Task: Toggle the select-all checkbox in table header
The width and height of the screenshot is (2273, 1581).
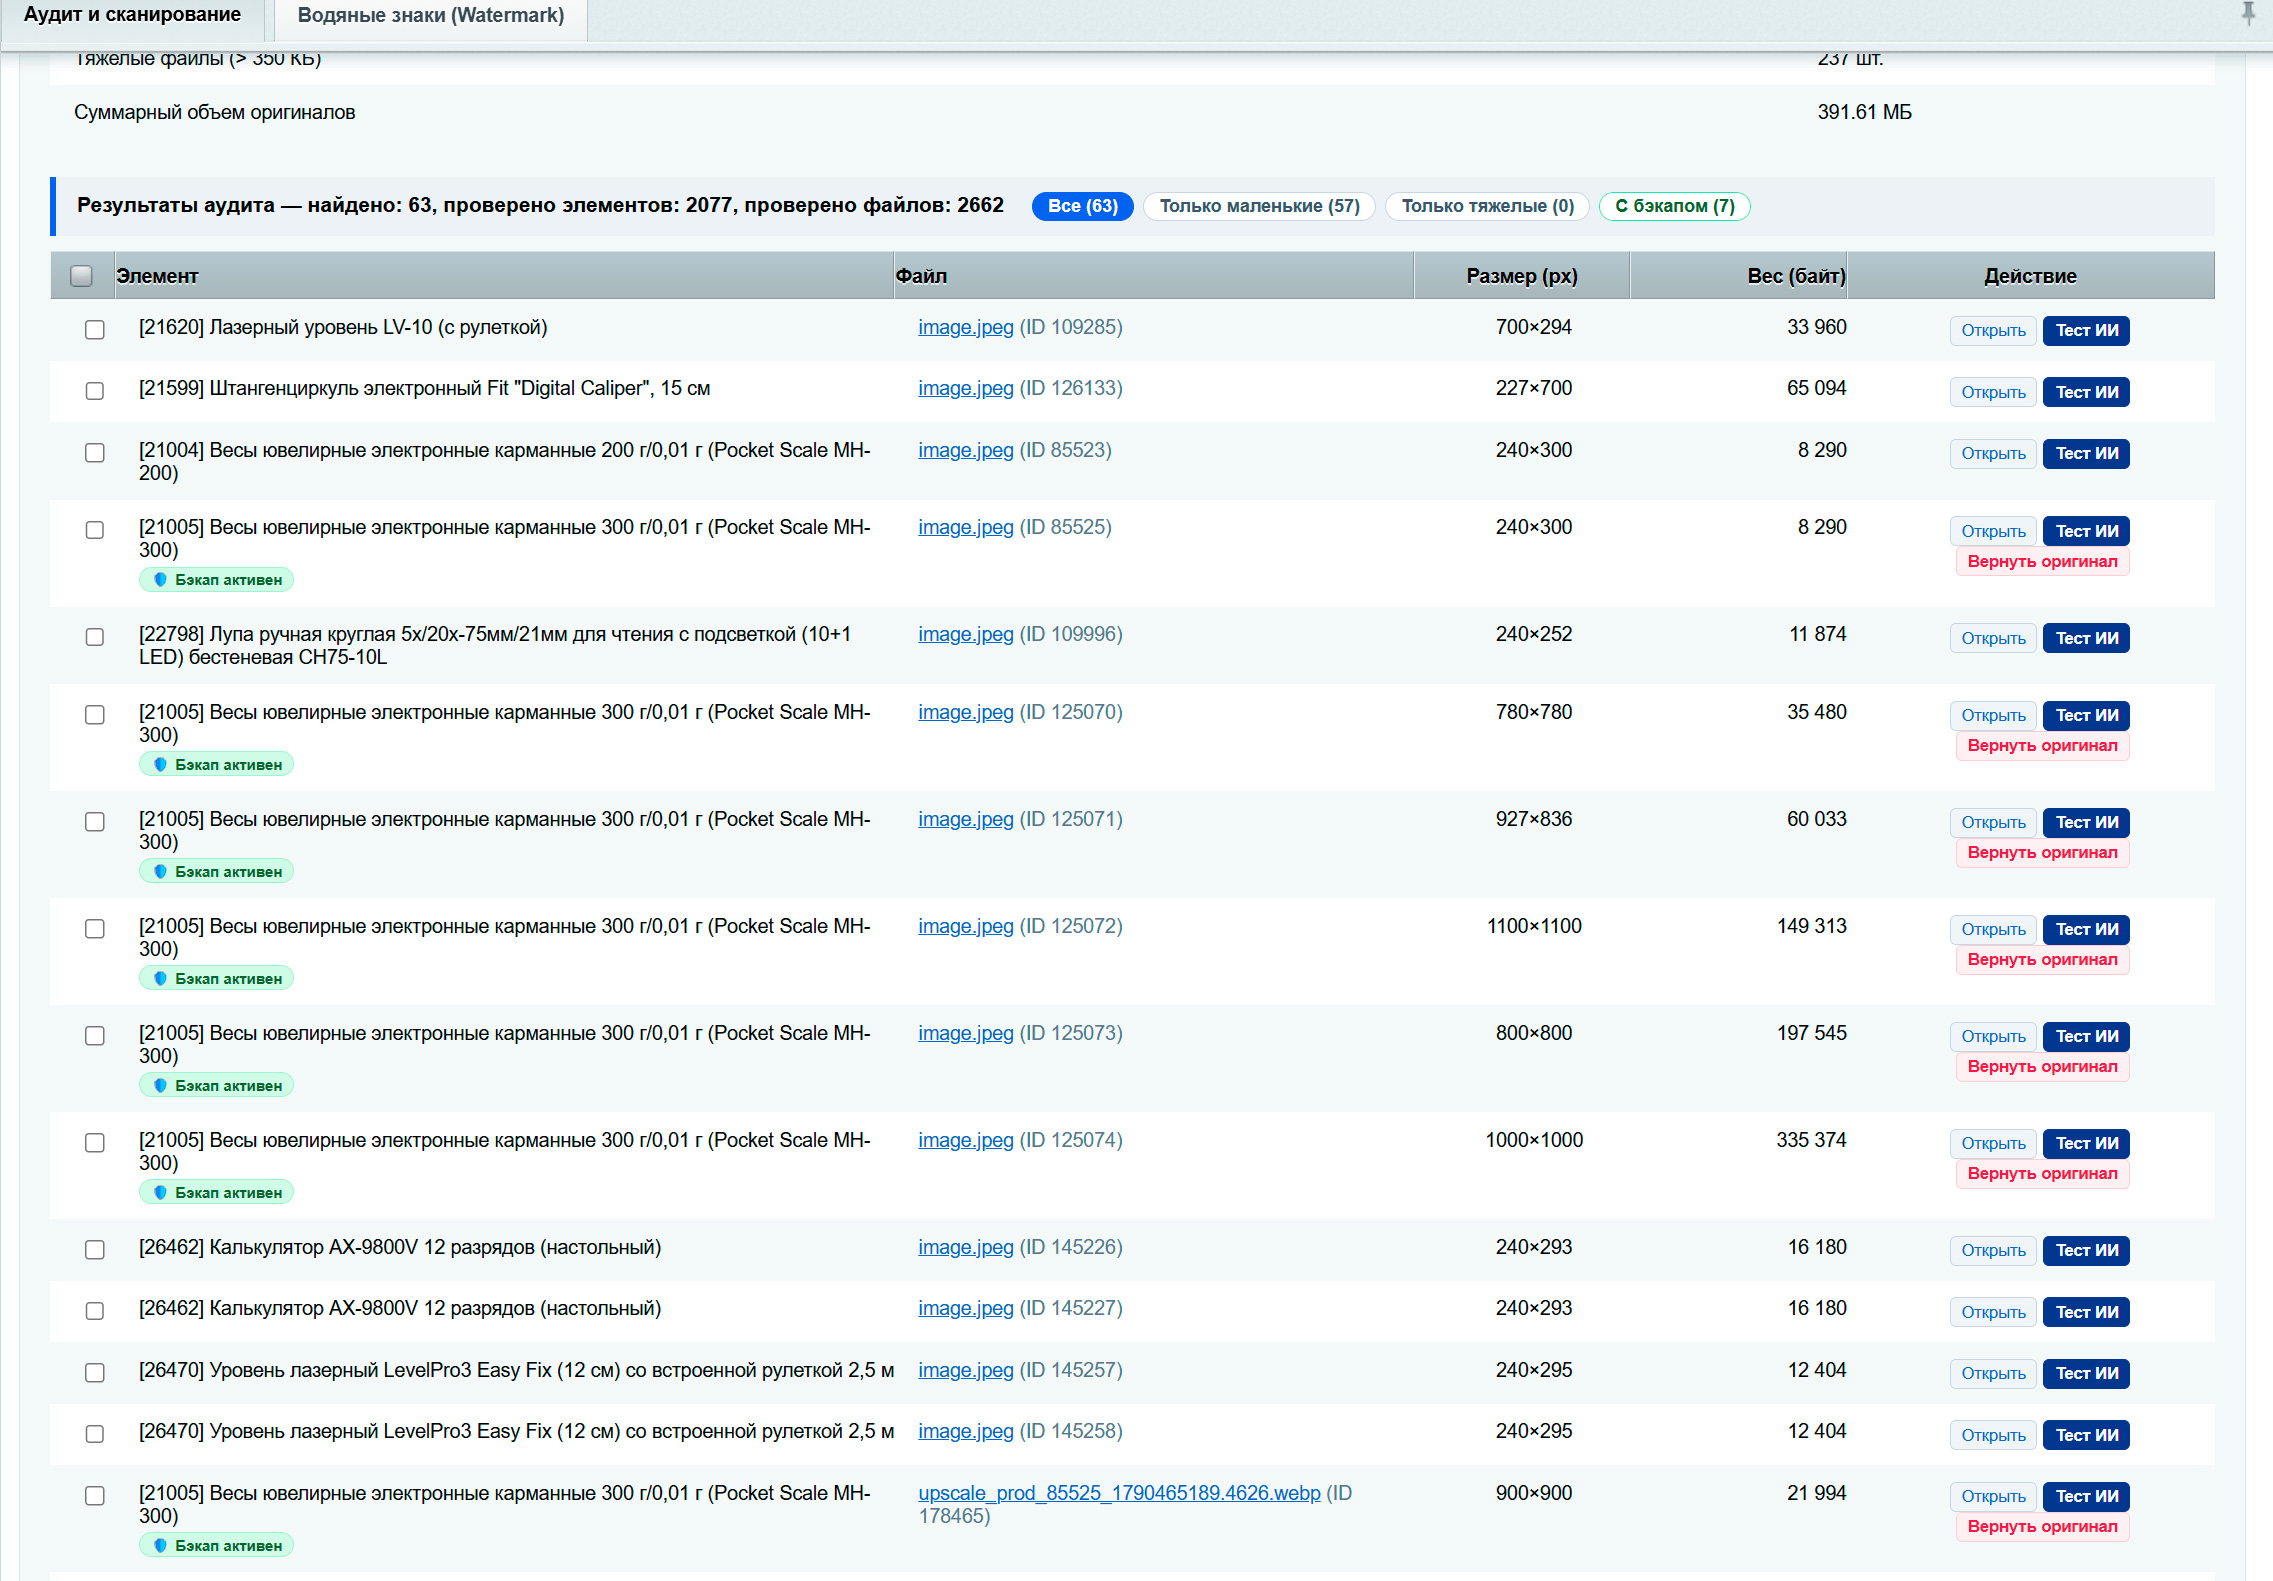Action: [82, 276]
